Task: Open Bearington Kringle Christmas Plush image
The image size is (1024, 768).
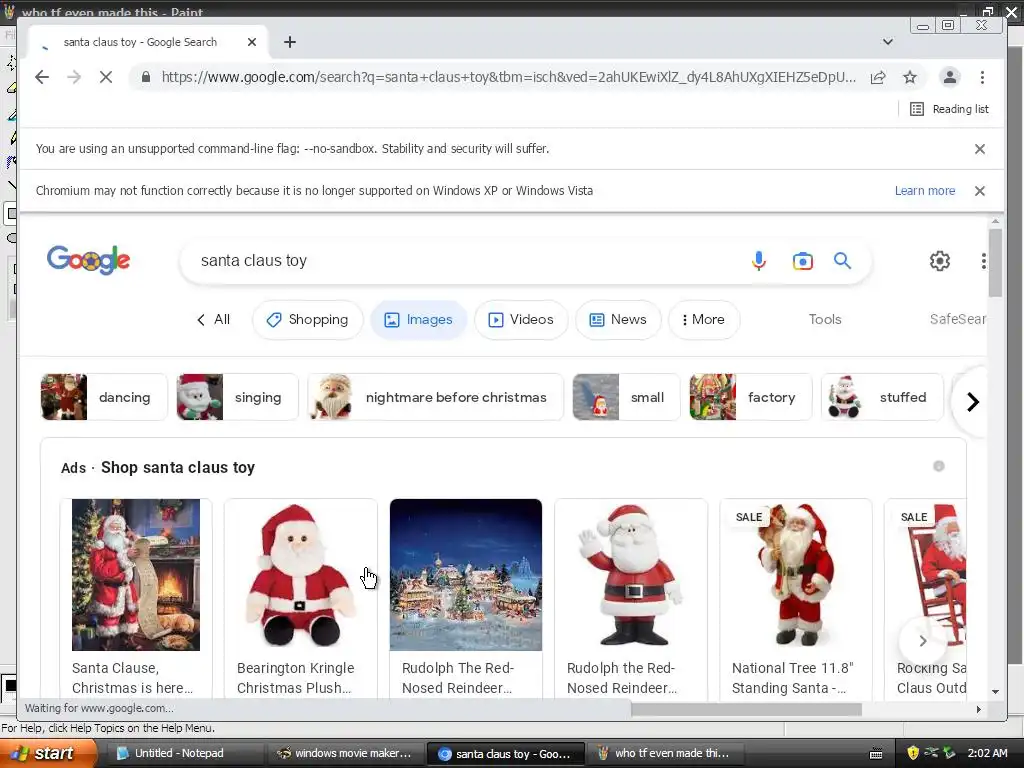Action: [300, 575]
